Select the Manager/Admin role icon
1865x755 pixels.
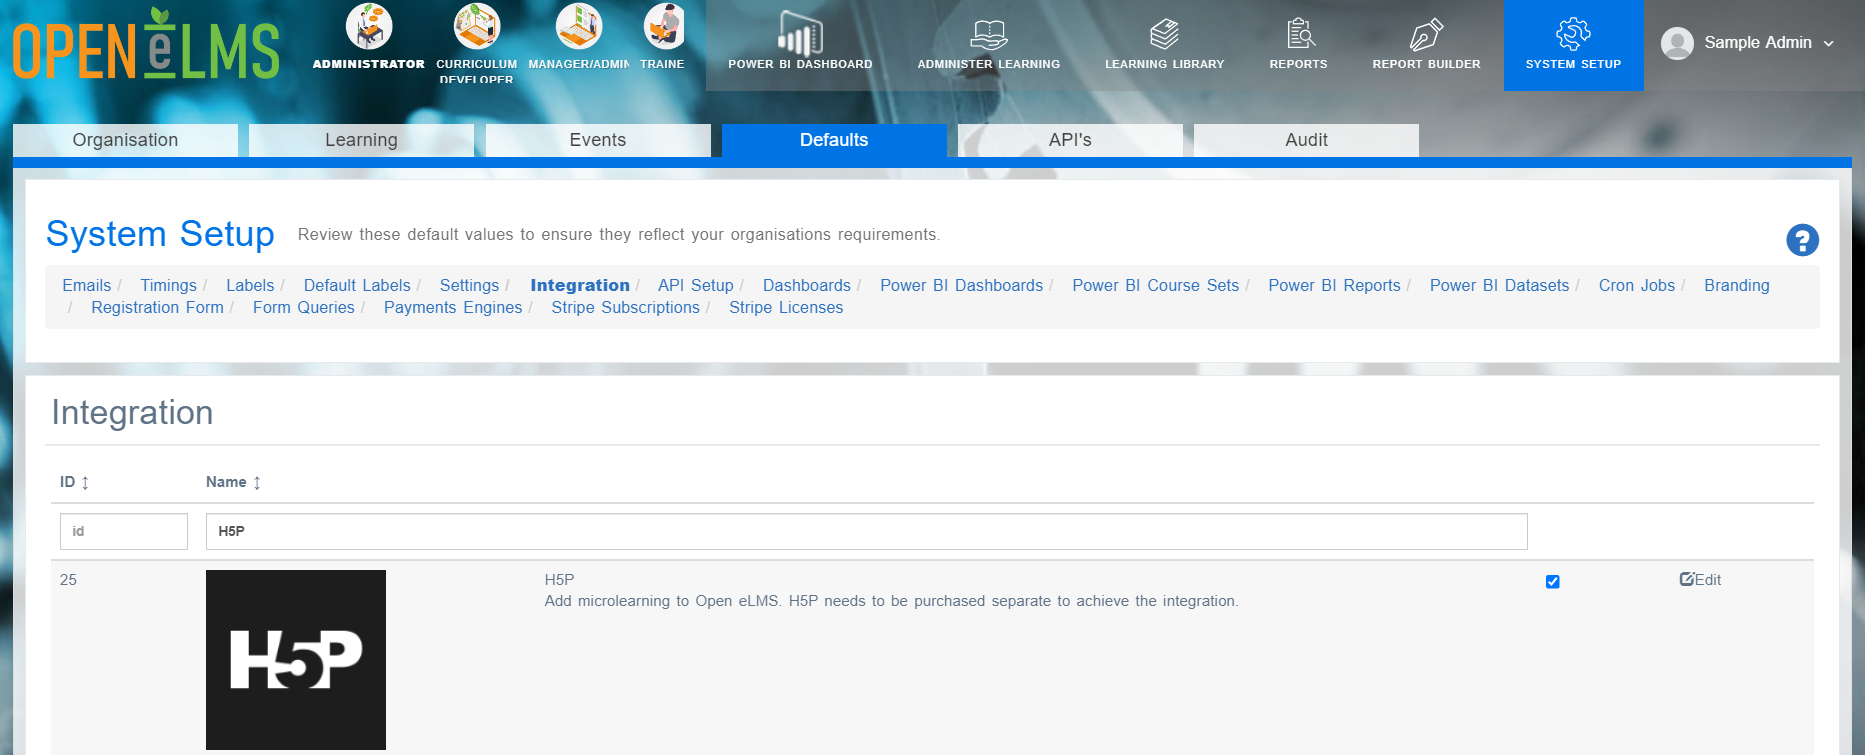pyautogui.click(x=579, y=26)
